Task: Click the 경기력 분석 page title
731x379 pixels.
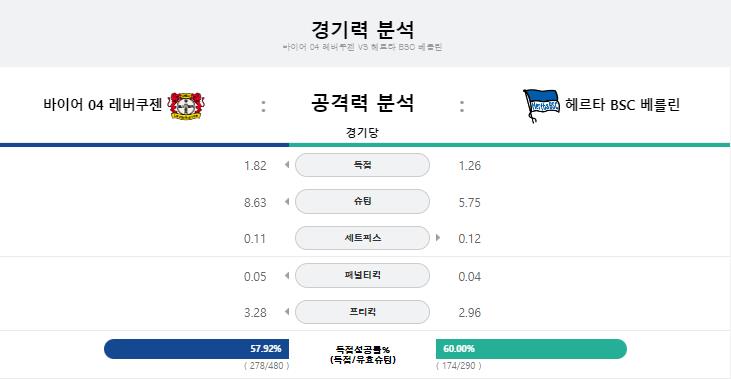Action: [362, 29]
